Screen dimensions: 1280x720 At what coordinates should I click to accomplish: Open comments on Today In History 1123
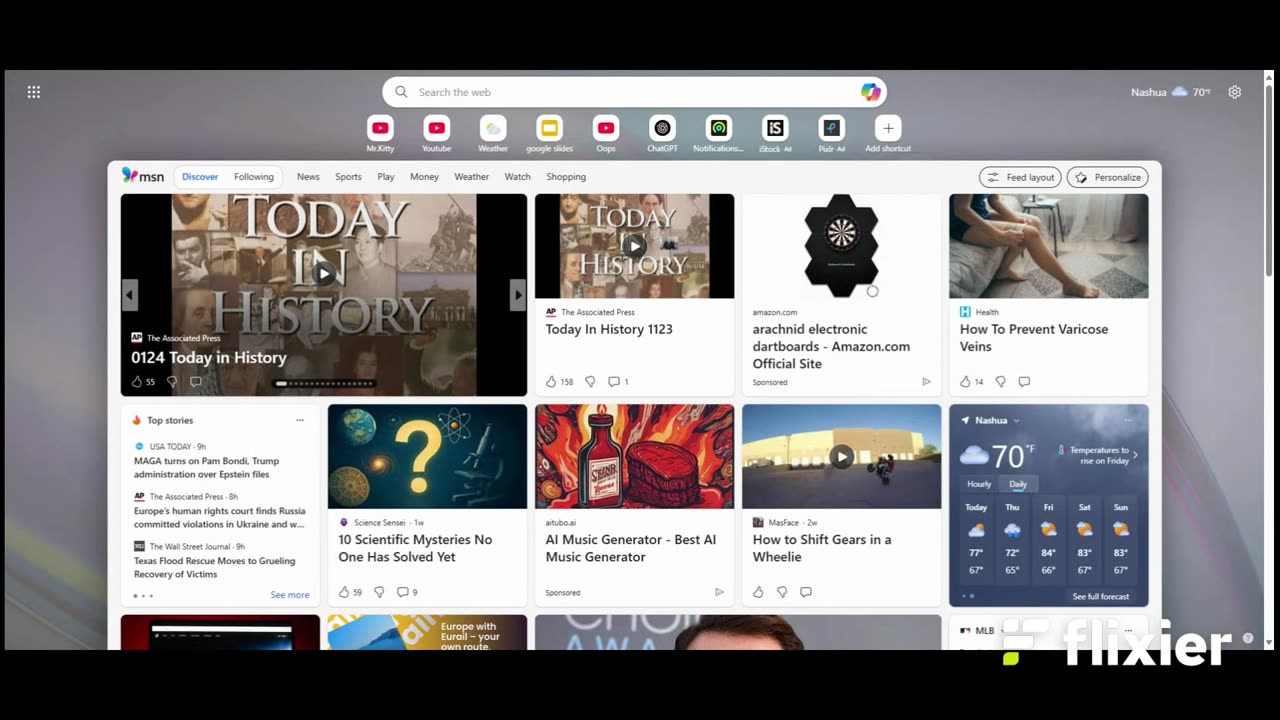(x=614, y=382)
